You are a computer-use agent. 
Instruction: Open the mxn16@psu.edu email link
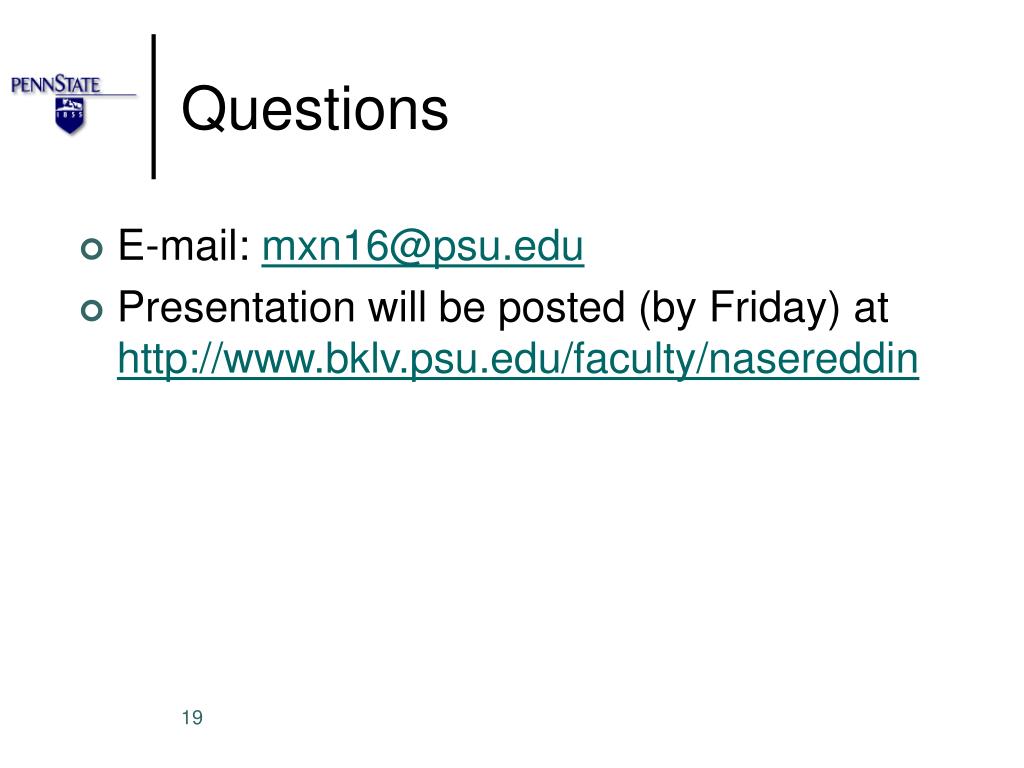[423, 247]
